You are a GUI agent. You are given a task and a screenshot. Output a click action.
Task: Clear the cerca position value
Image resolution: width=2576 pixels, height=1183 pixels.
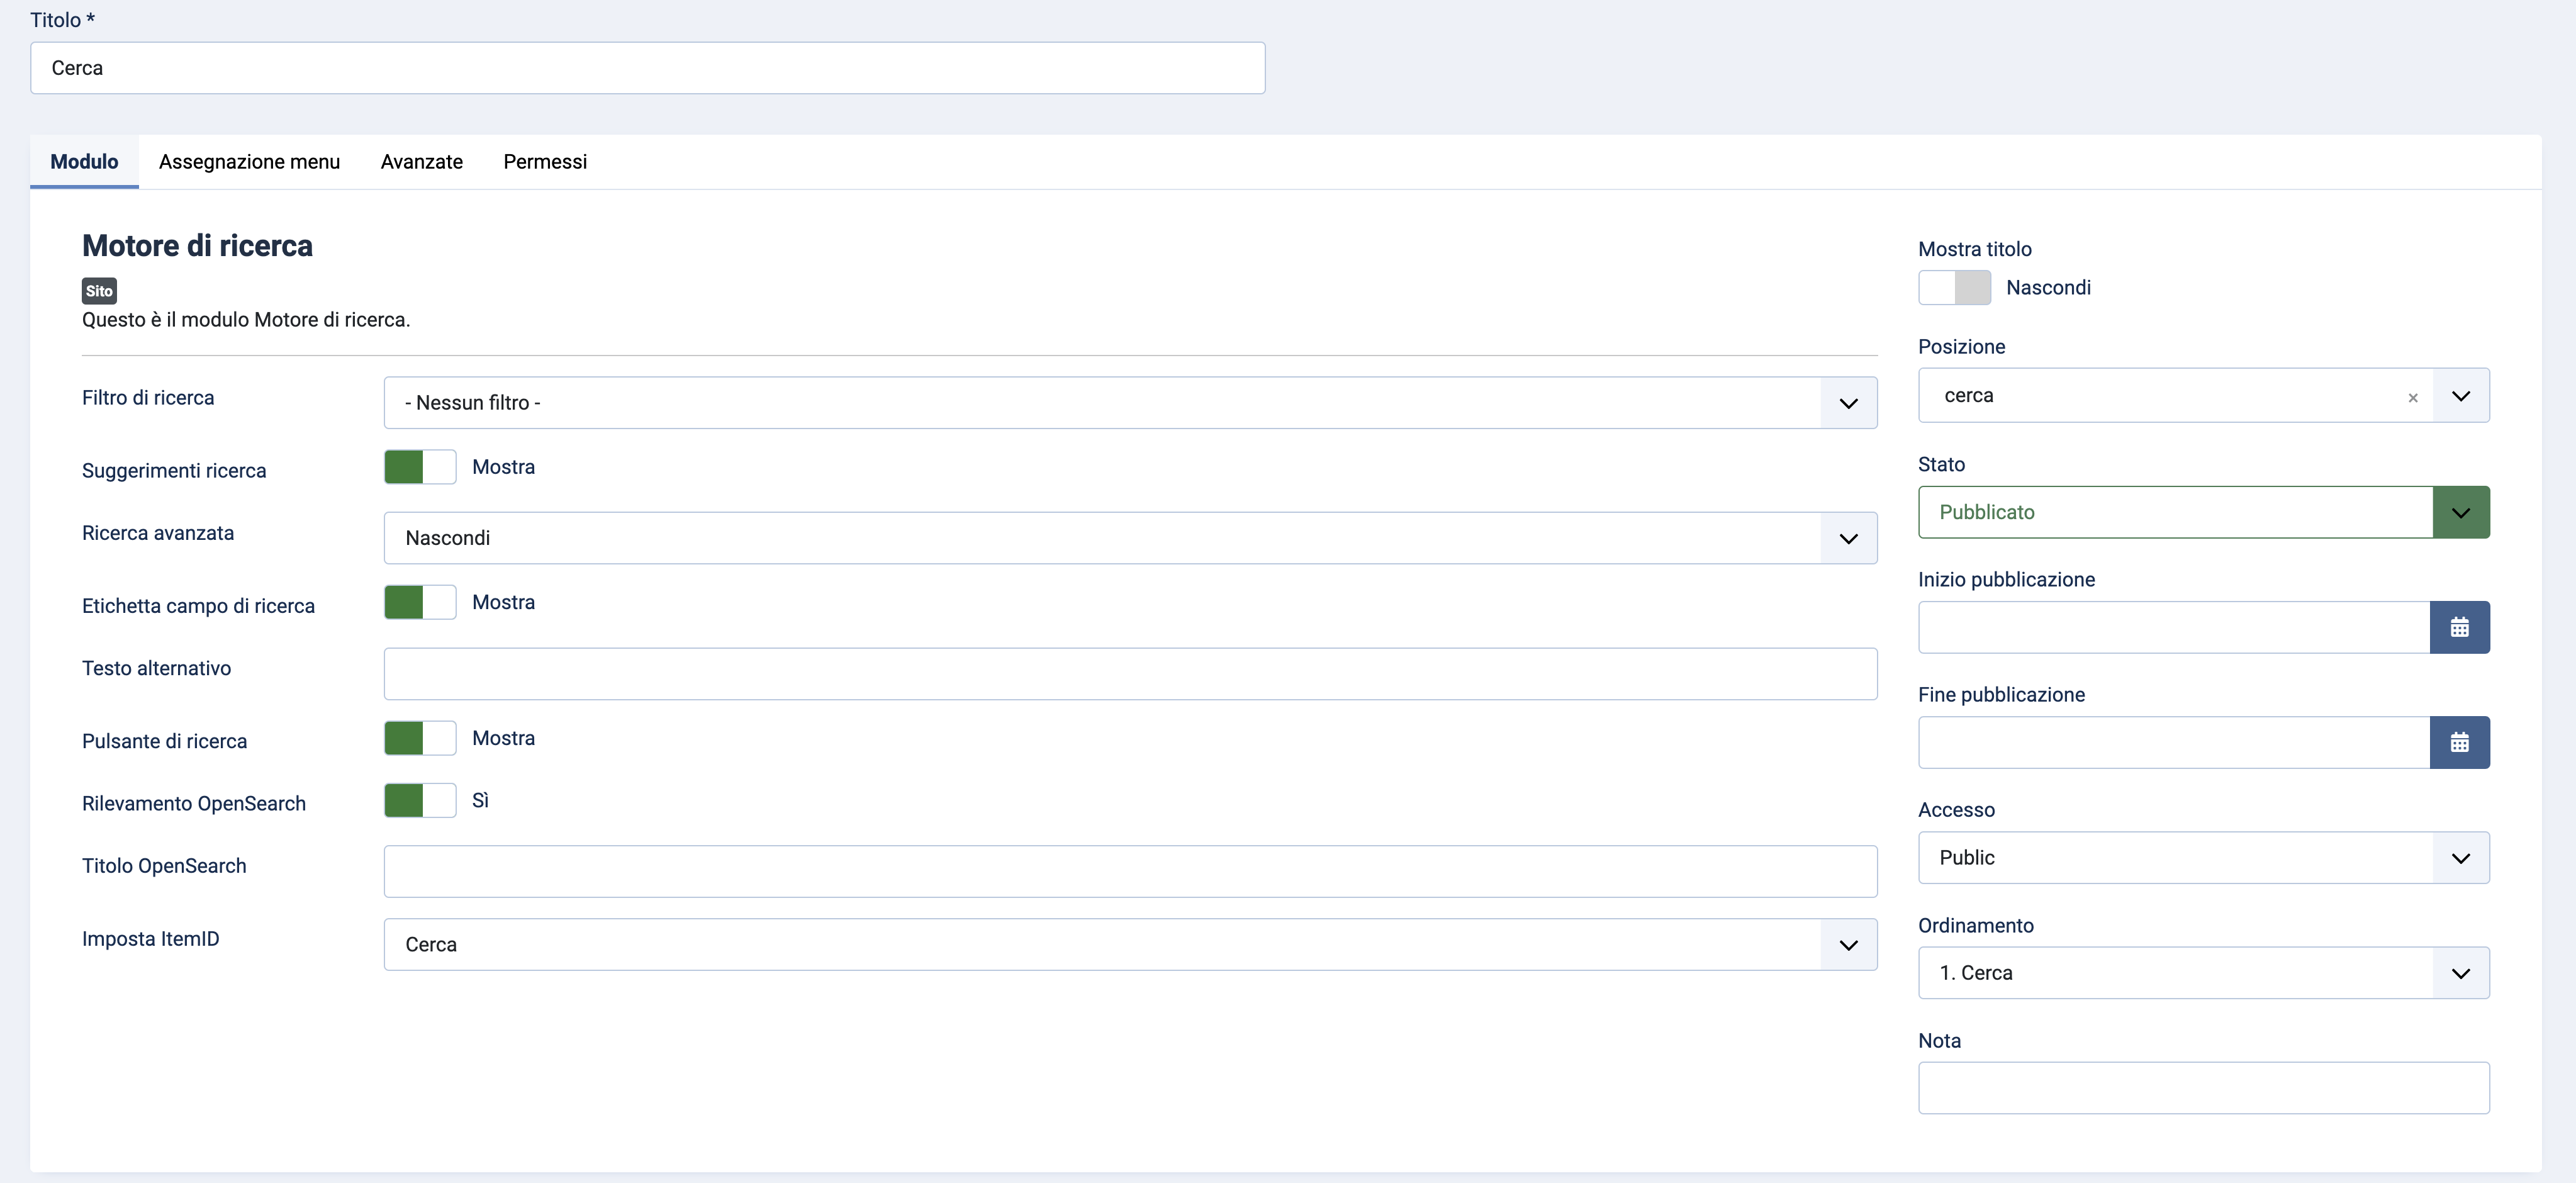coord(2413,397)
